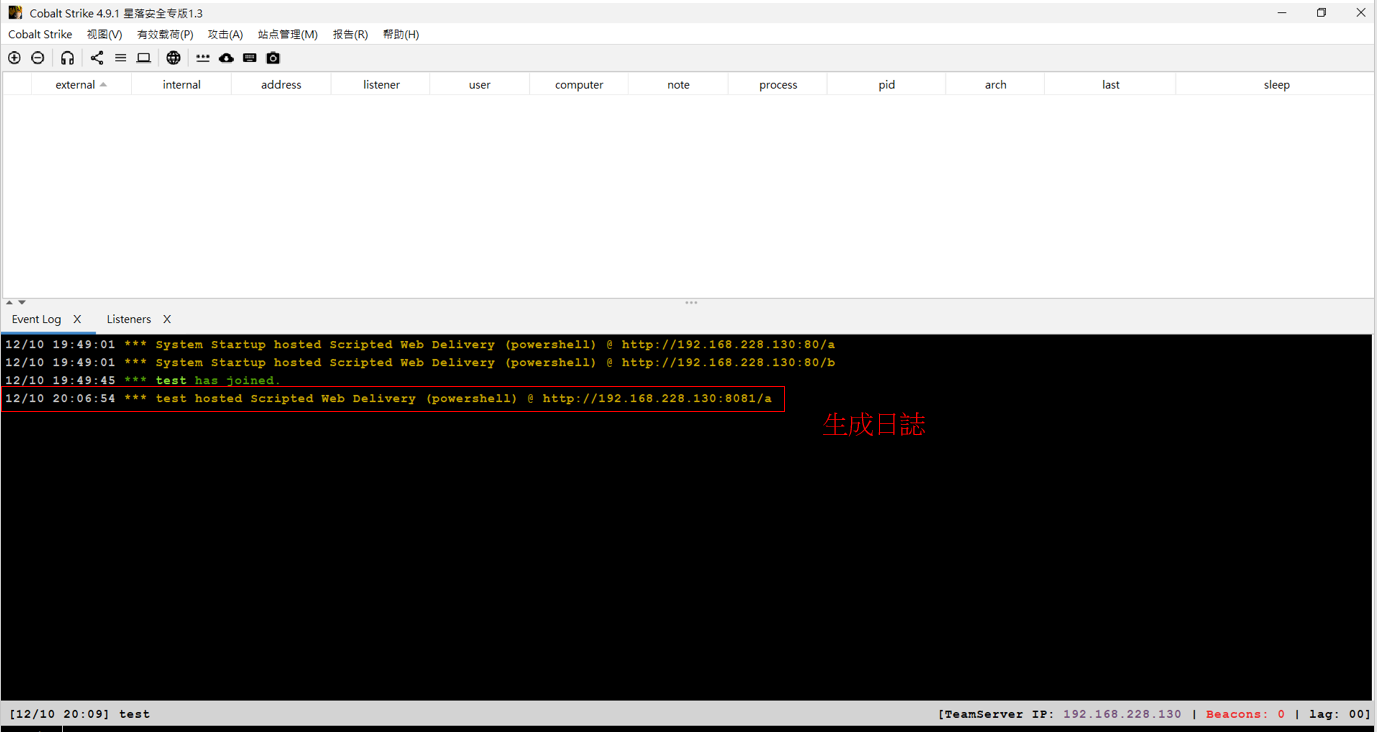The height and width of the screenshot is (732, 1377).
Task: Sort by the arch column header
Action: (995, 85)
